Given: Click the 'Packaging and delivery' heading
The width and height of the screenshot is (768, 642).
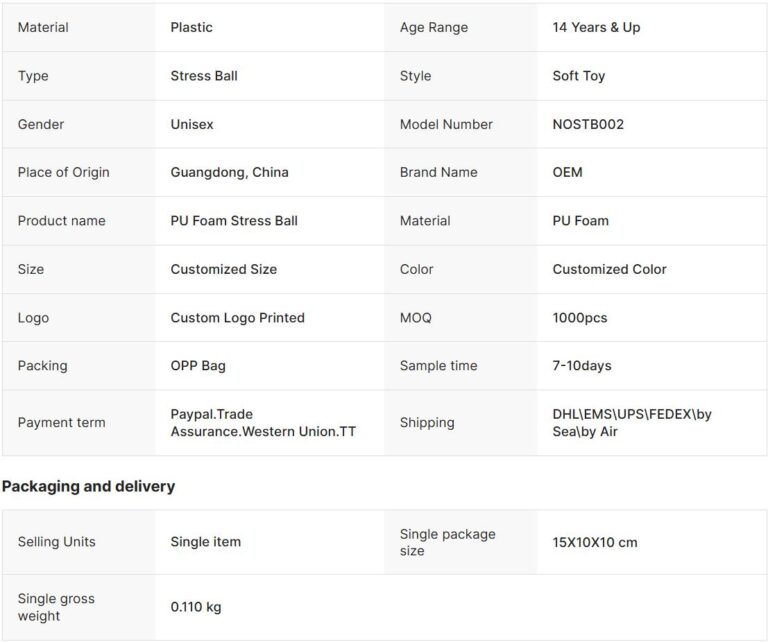Looking at the screenshot, I should (x=88, y=486).
